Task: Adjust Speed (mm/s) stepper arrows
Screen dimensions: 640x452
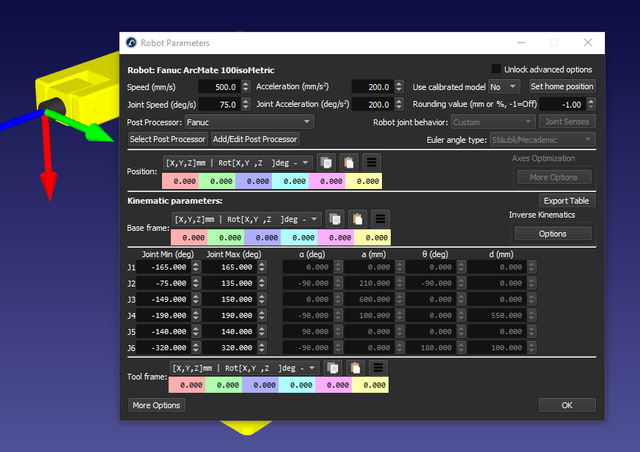Action: pos(246,87)
